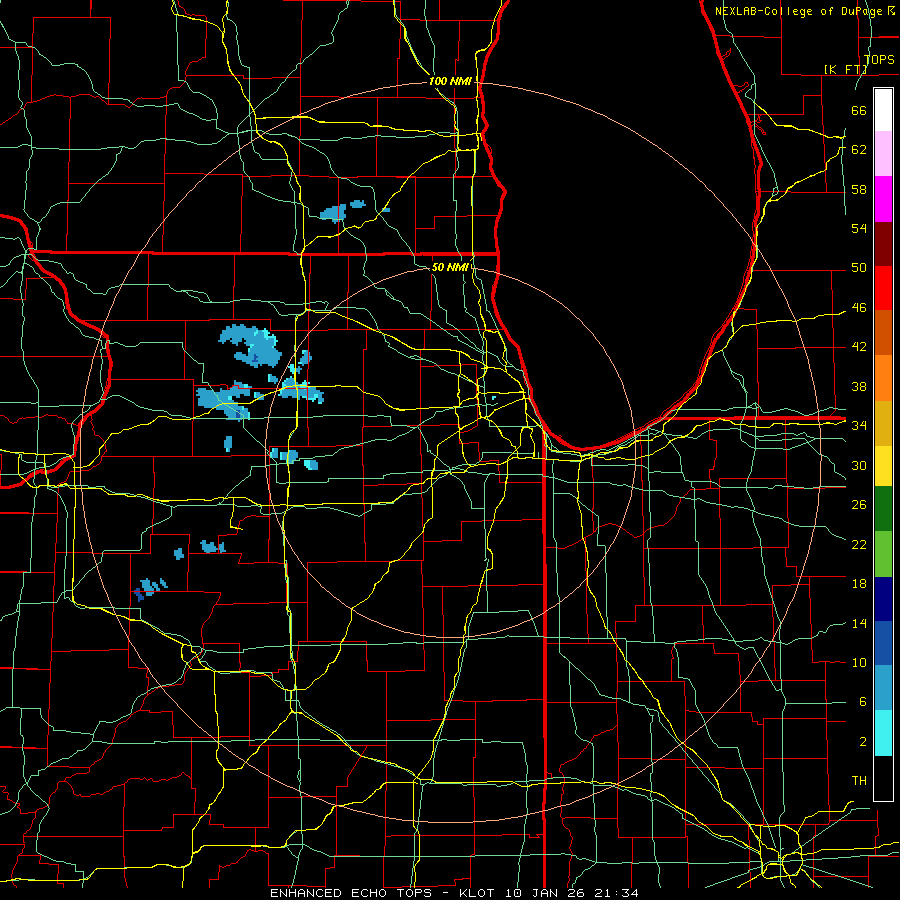The width and height of the screenshot is (900, 900).
Task: Click the 54 legend value
Action: pyautogui.click(x=859, y=228)
